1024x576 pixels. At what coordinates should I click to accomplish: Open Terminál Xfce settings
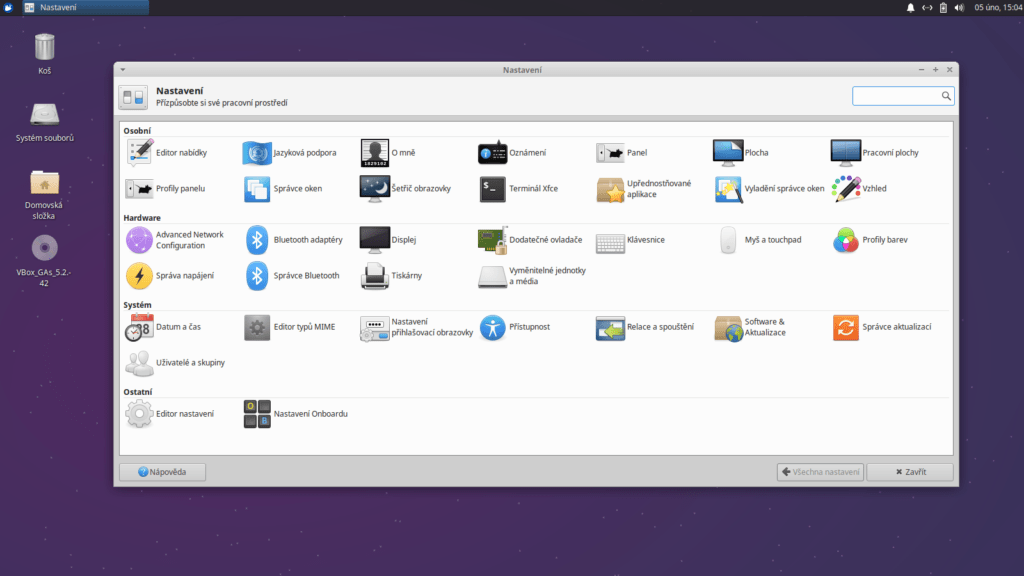(518, 189)
